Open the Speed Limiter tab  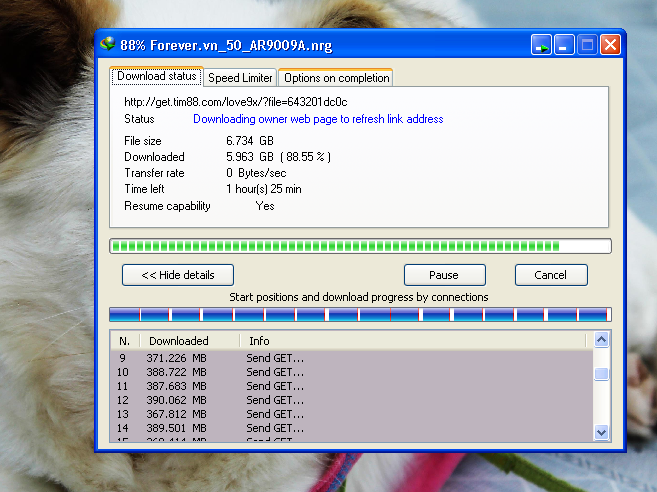click(x=240, y=78)
